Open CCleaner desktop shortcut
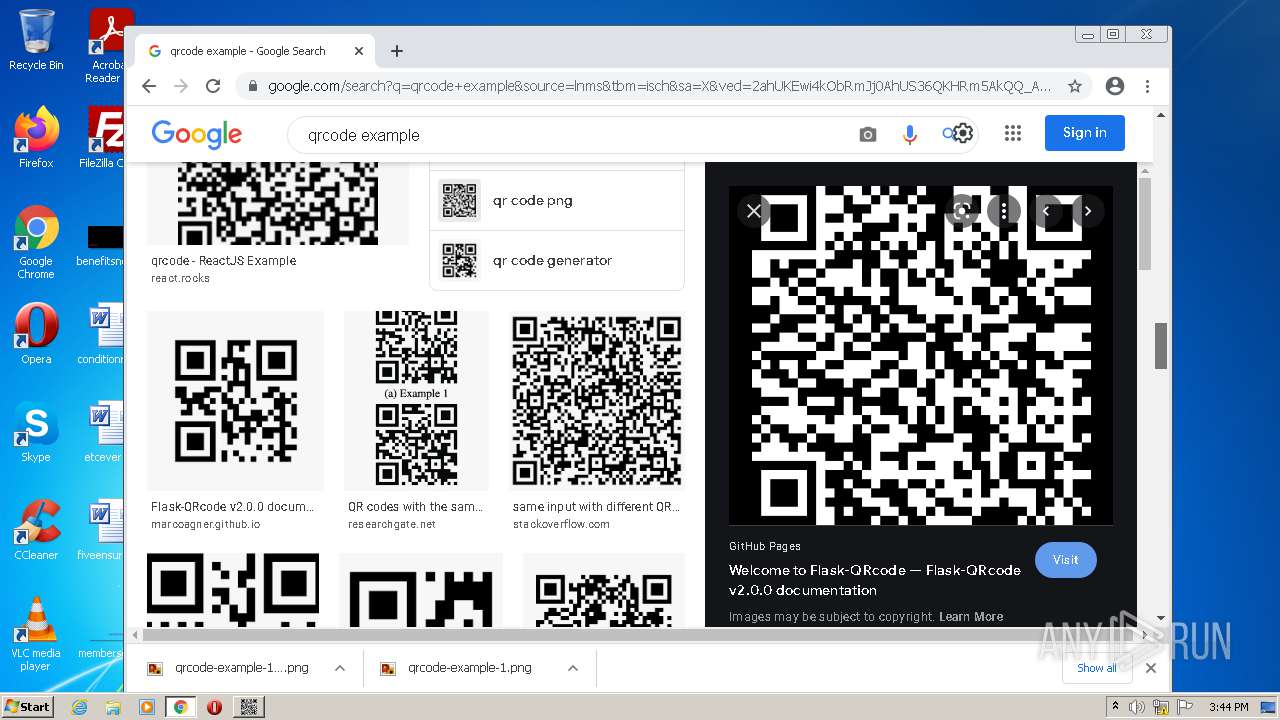Image resolution: width=1280 pixels, height=720 pixels. pyautogui.click(x=36, y=530)
